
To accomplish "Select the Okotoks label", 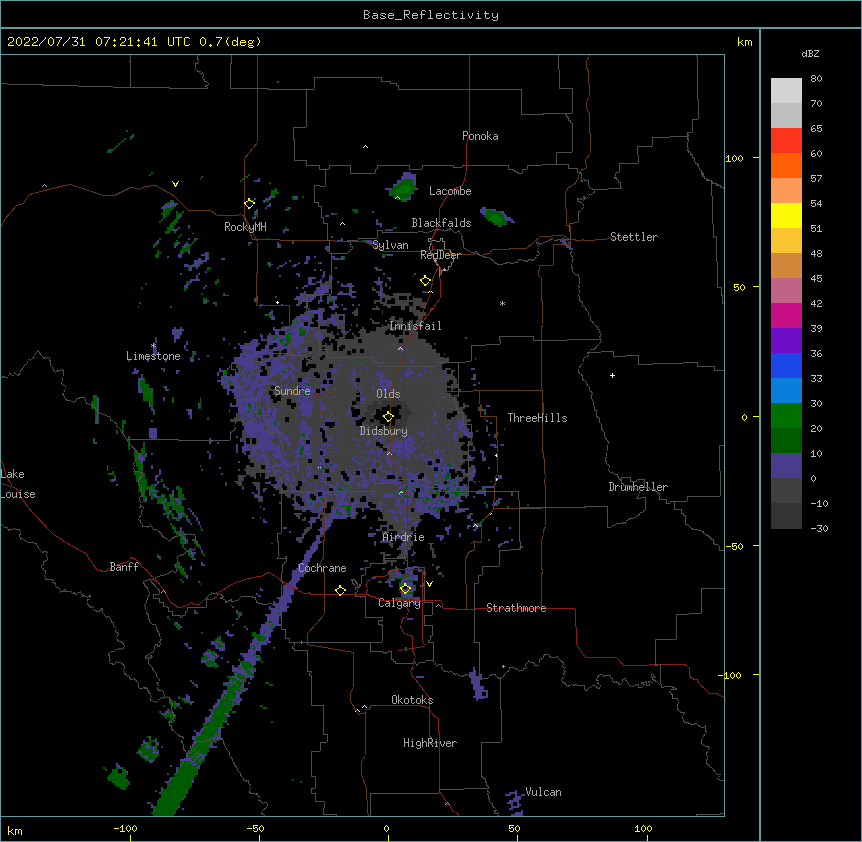I will click(x=412, y=700).
